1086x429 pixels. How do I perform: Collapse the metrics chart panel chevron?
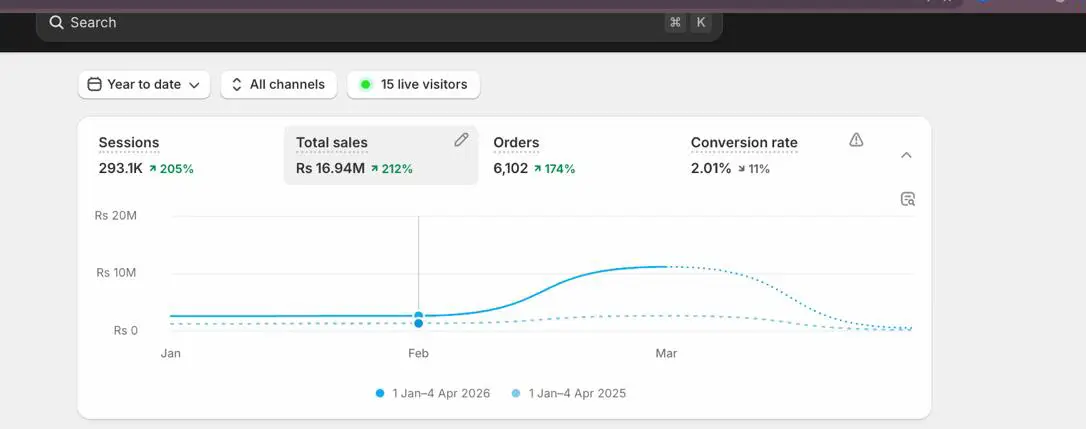click(906, 155)
